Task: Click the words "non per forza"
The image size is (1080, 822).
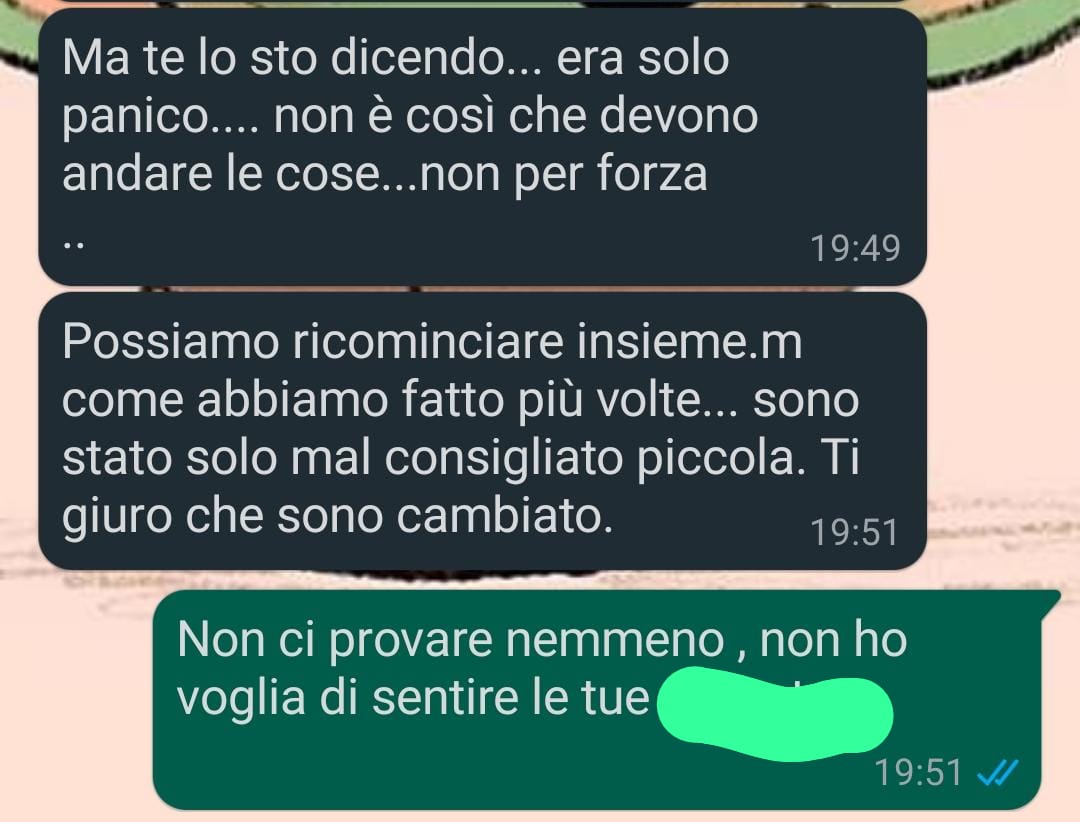Action: point(563,175)
